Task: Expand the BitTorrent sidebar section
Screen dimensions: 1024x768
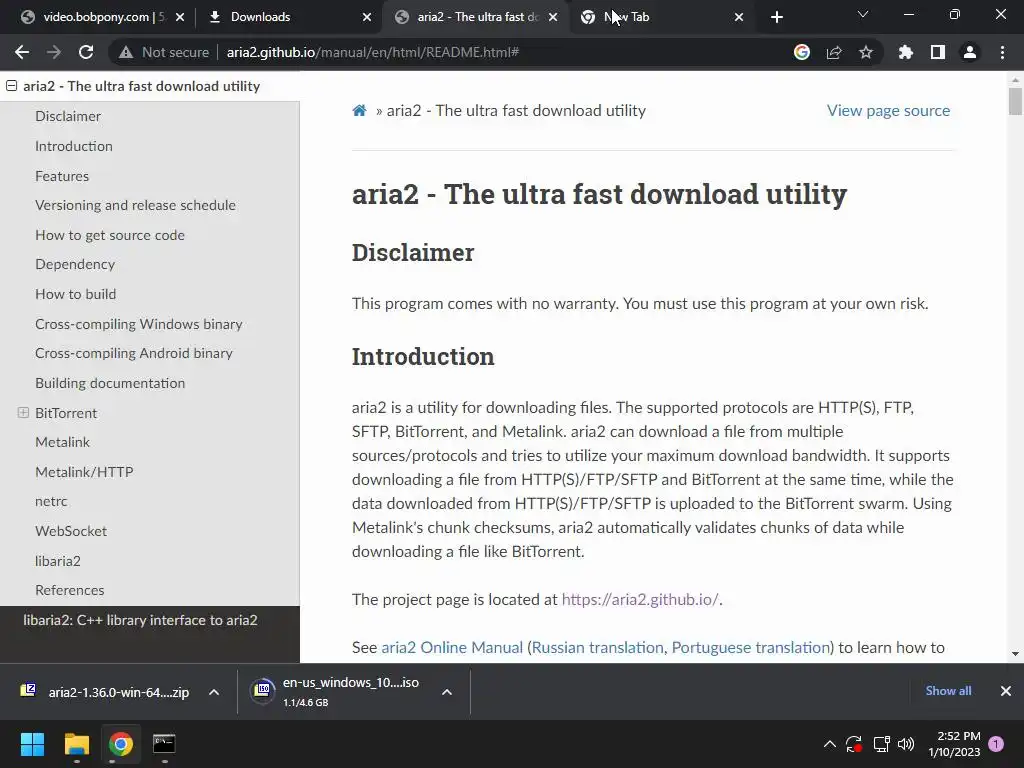Action: point(23,413)
